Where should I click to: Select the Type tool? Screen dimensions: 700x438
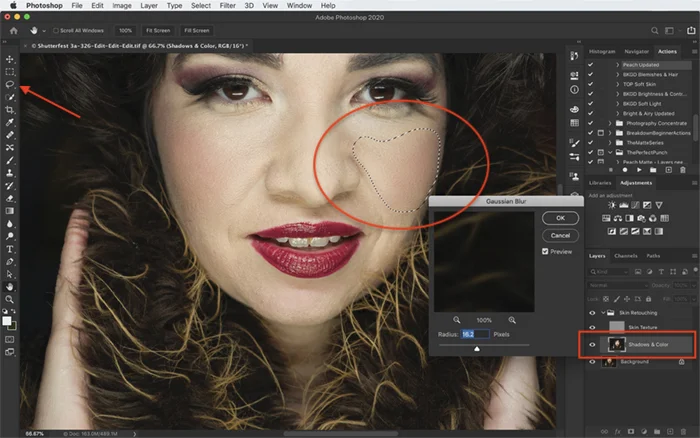10,249
